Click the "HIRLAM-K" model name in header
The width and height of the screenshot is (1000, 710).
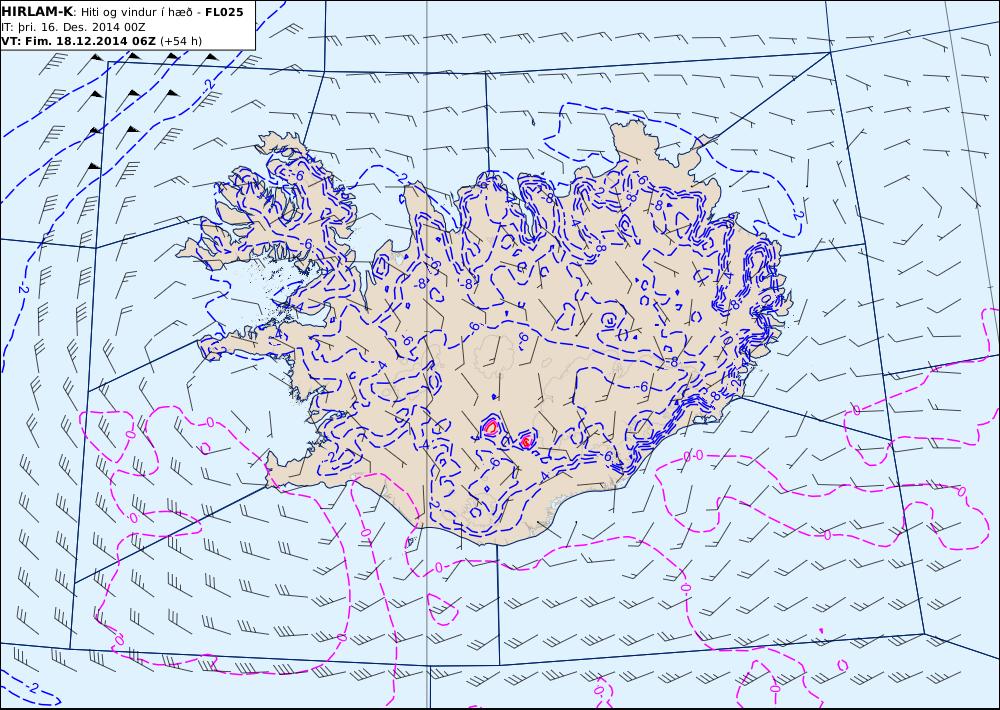36,11
